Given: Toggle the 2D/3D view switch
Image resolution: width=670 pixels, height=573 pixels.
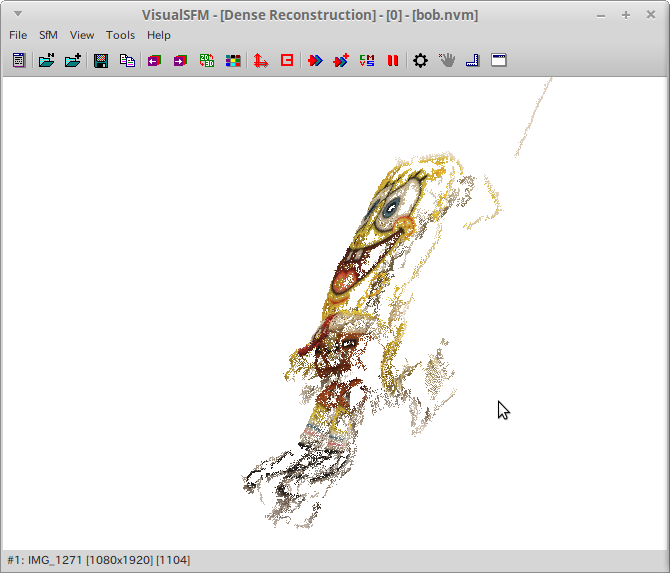Looking at the screenshot, I should [207, 61].
